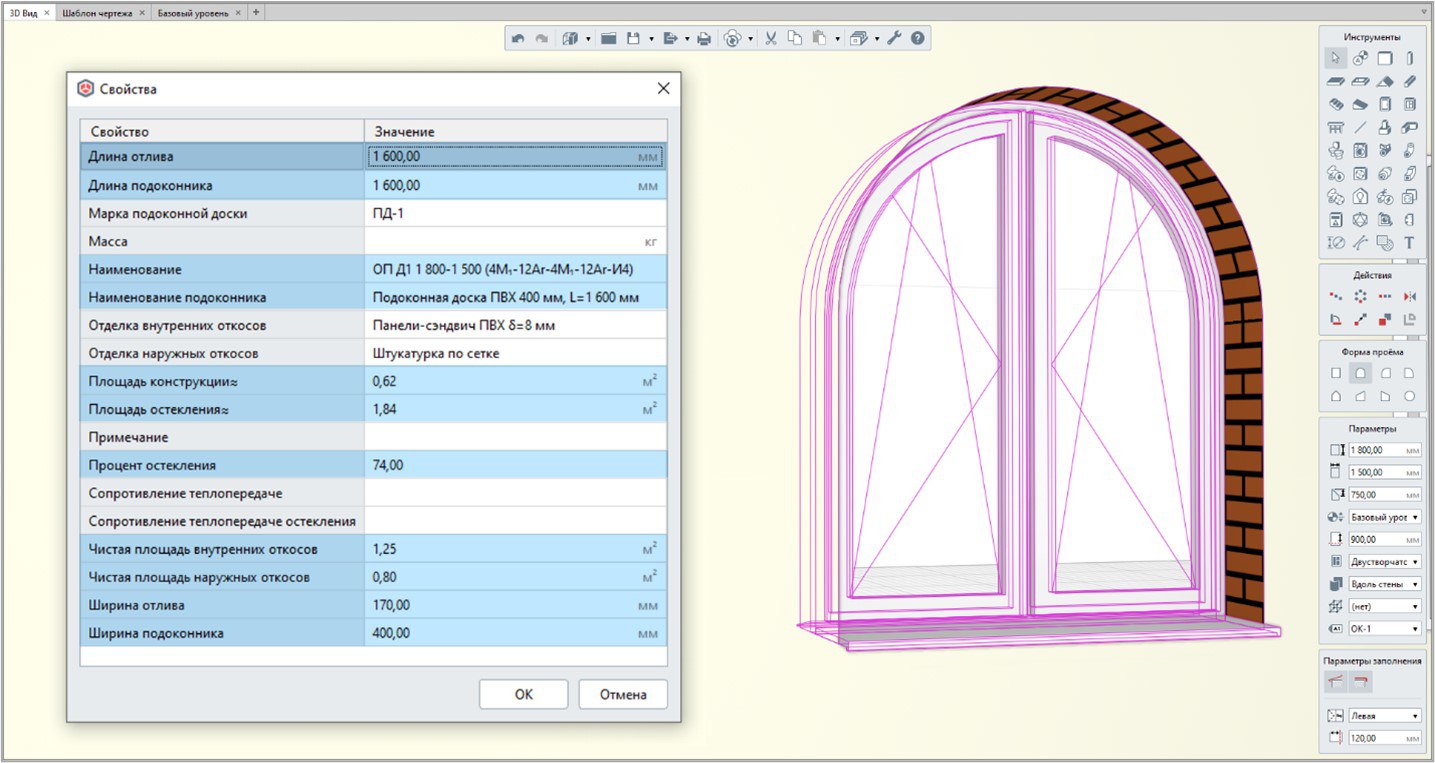Switch to the Шаблон чертежа tab
Viewport: 1435px width, 763px height.
tap(97, 13)
